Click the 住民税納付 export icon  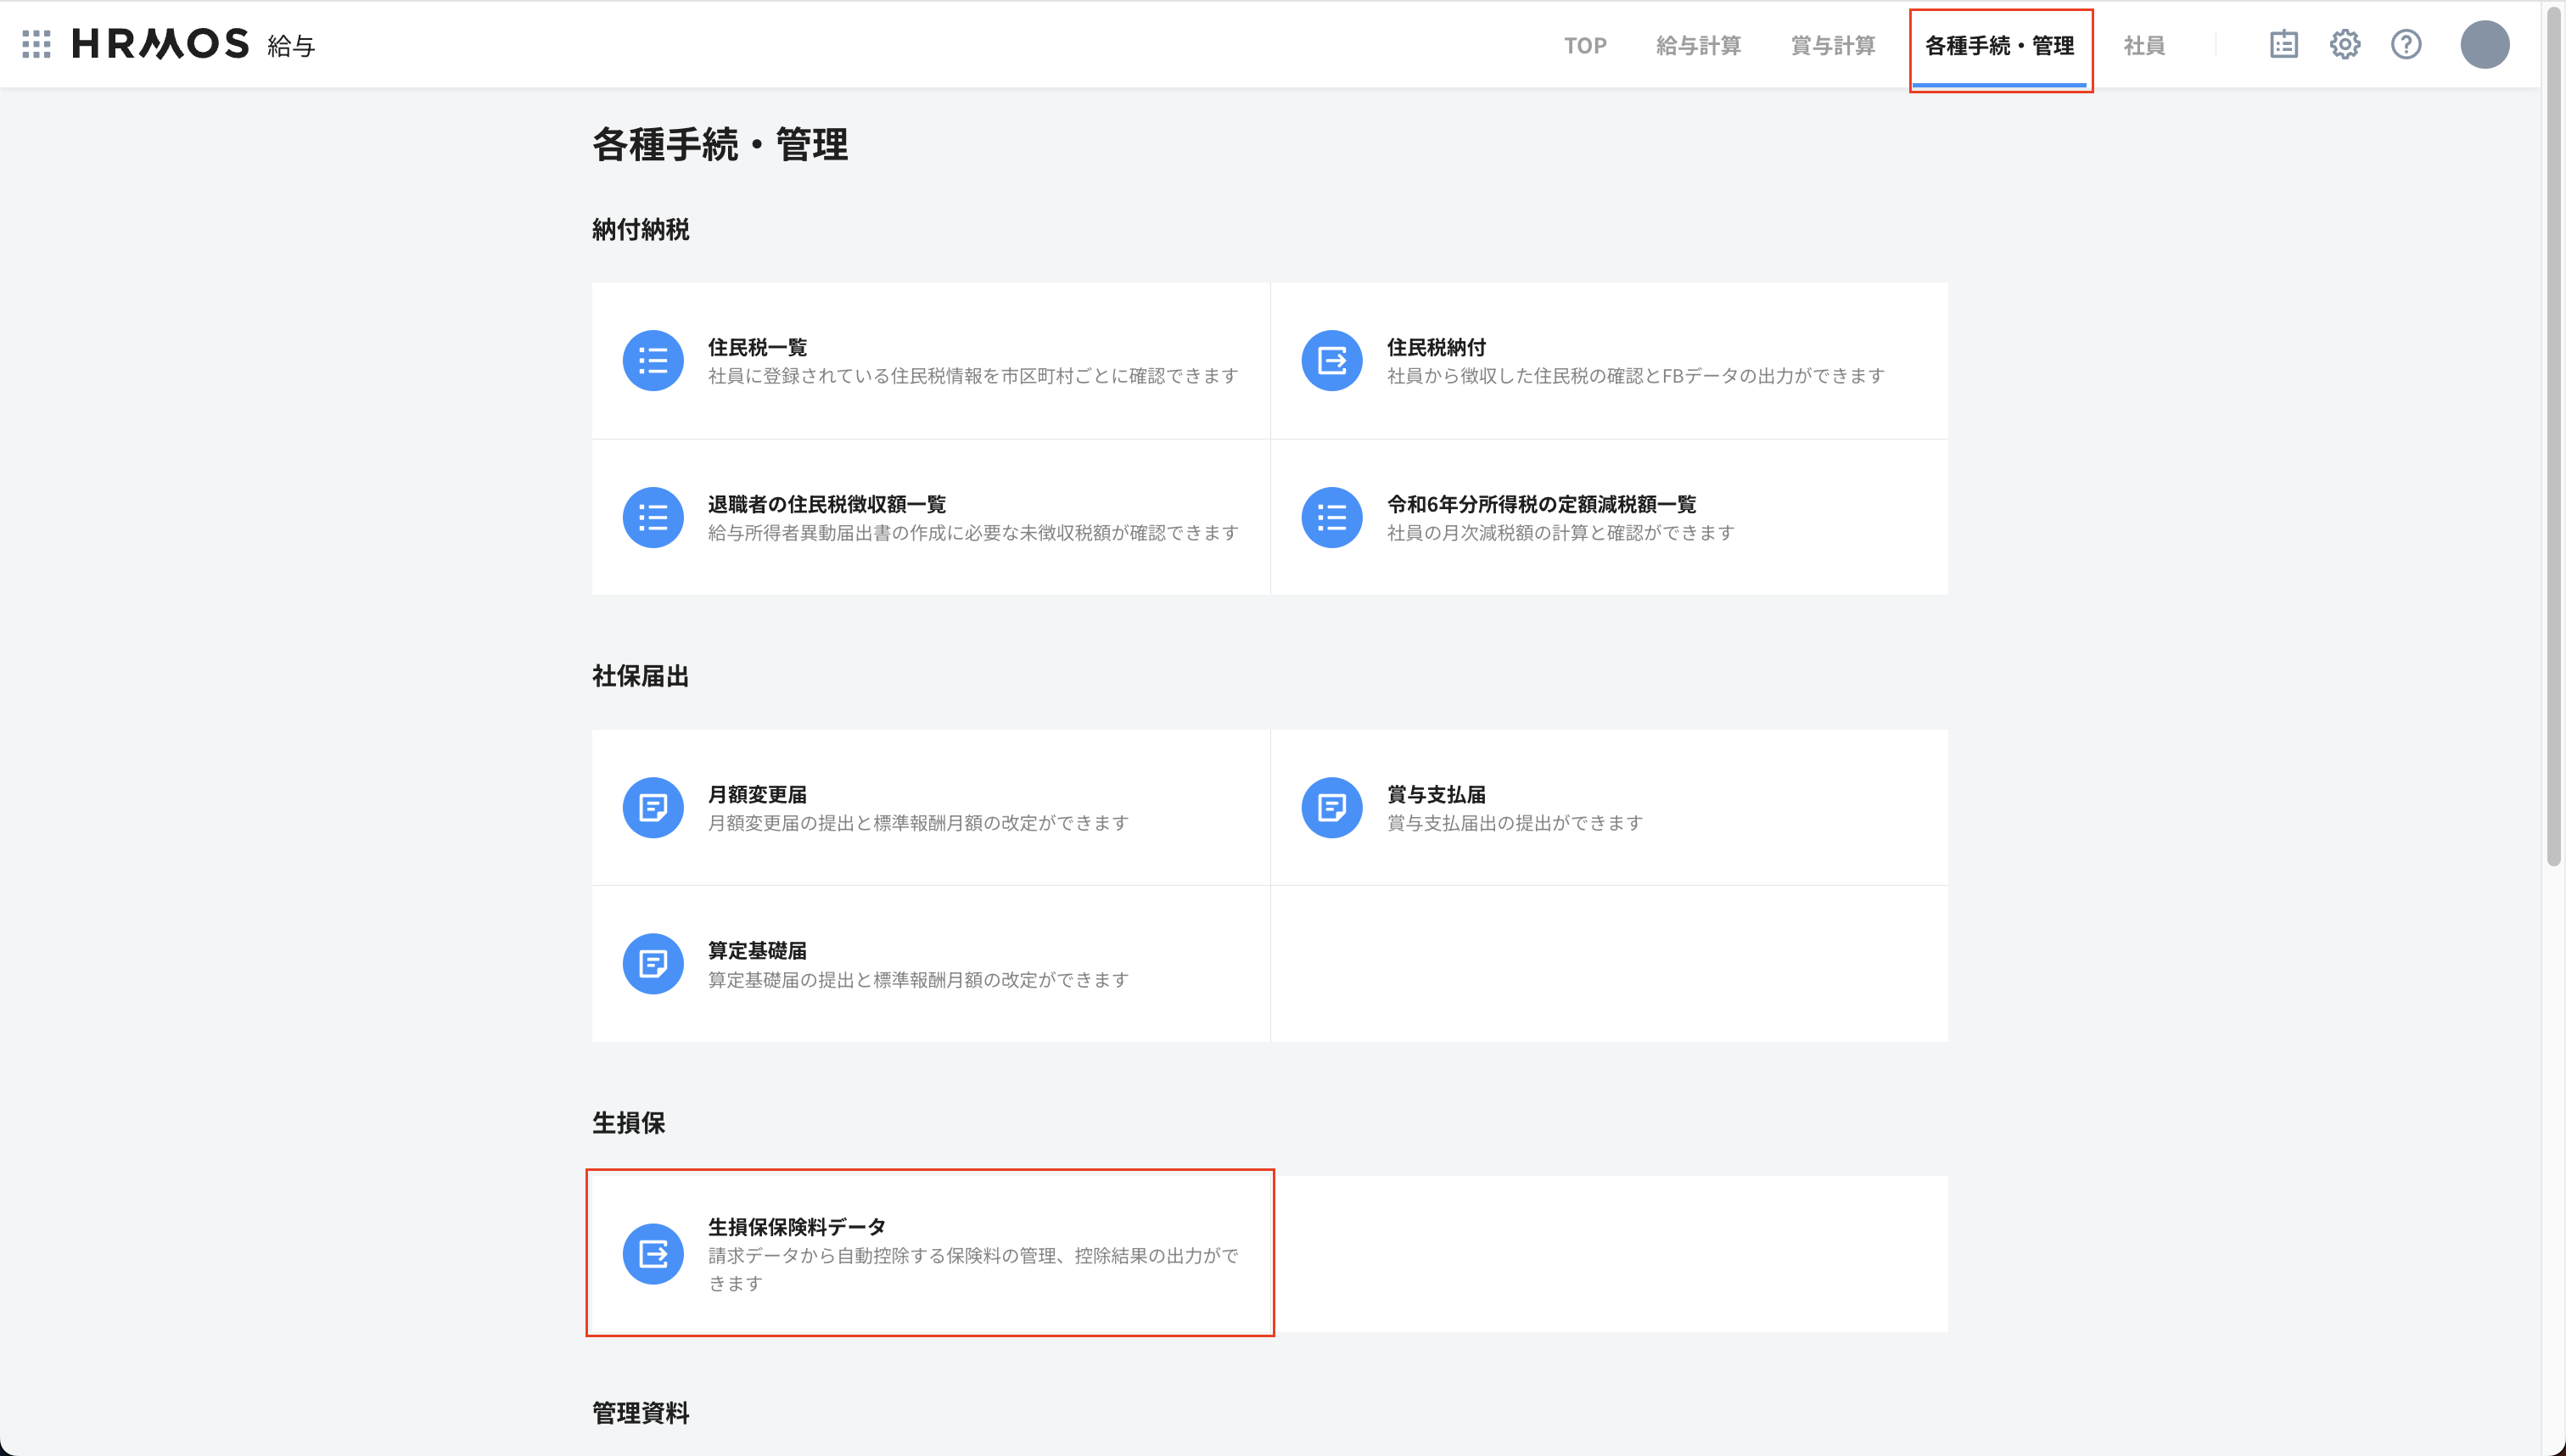pyautogui.click(x=1332, y=361)
